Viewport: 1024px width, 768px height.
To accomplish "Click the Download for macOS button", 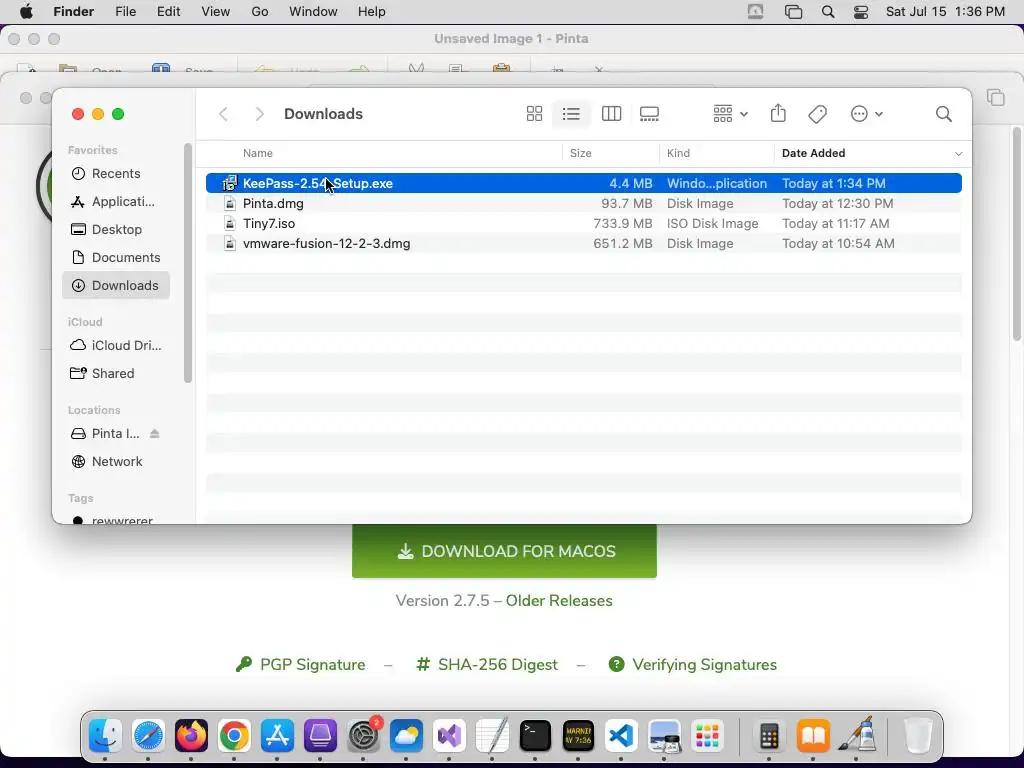I will (504, 551).
